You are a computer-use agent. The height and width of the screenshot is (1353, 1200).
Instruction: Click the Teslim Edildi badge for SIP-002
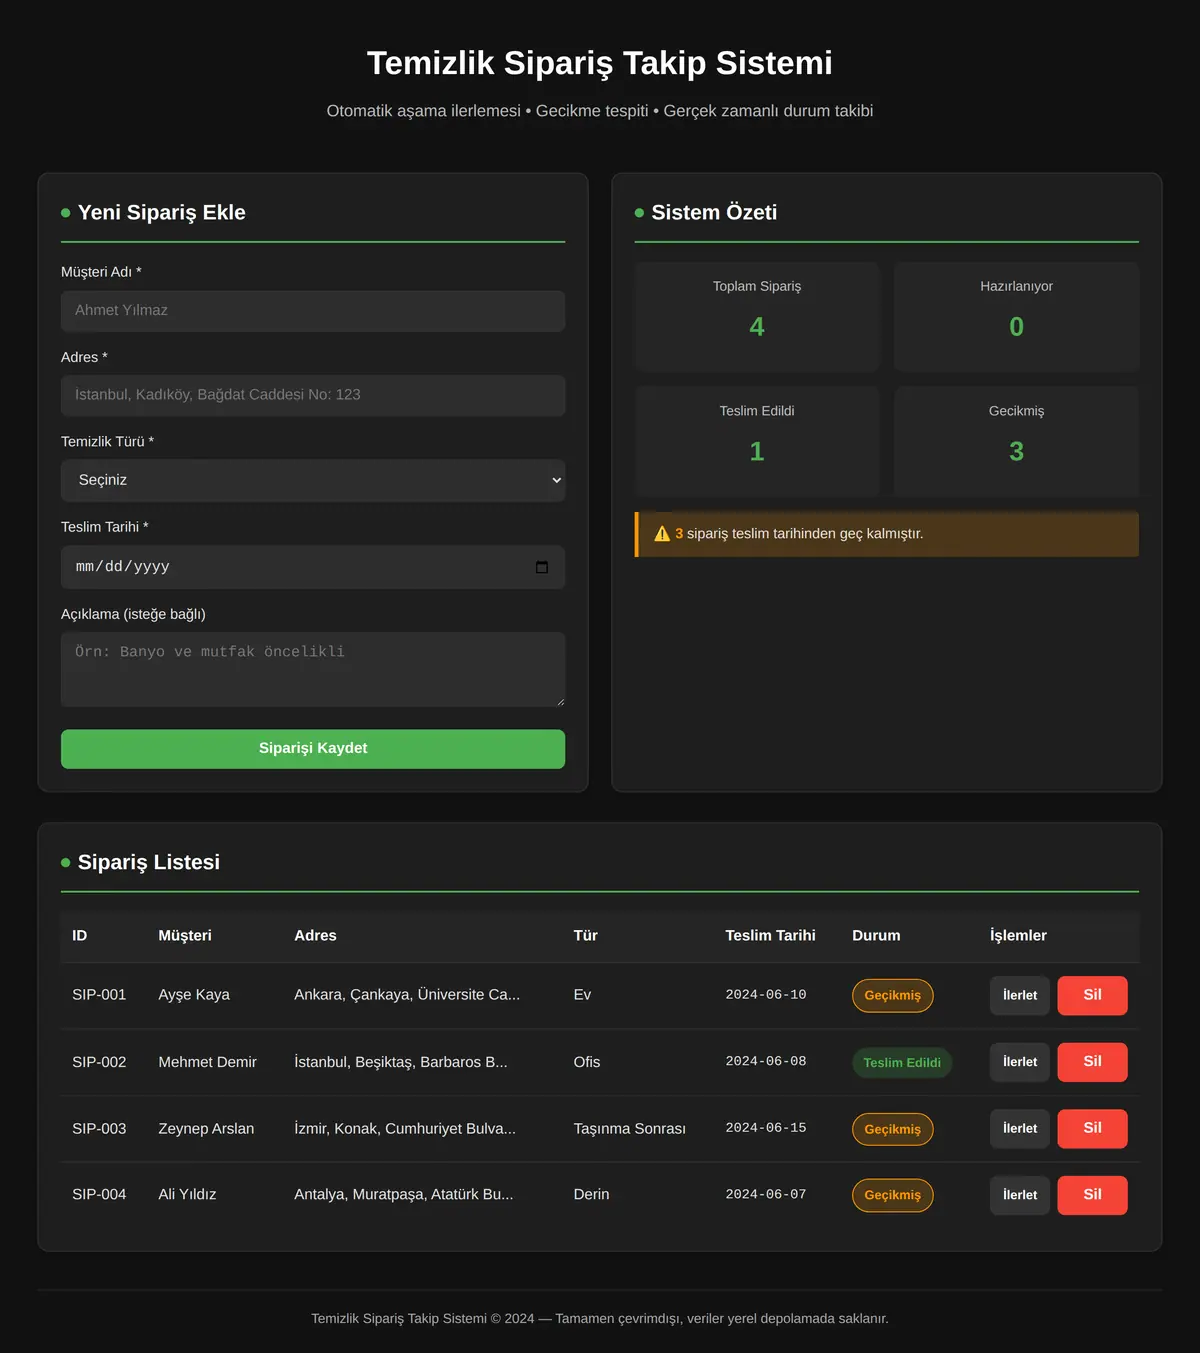[902, 1063]
